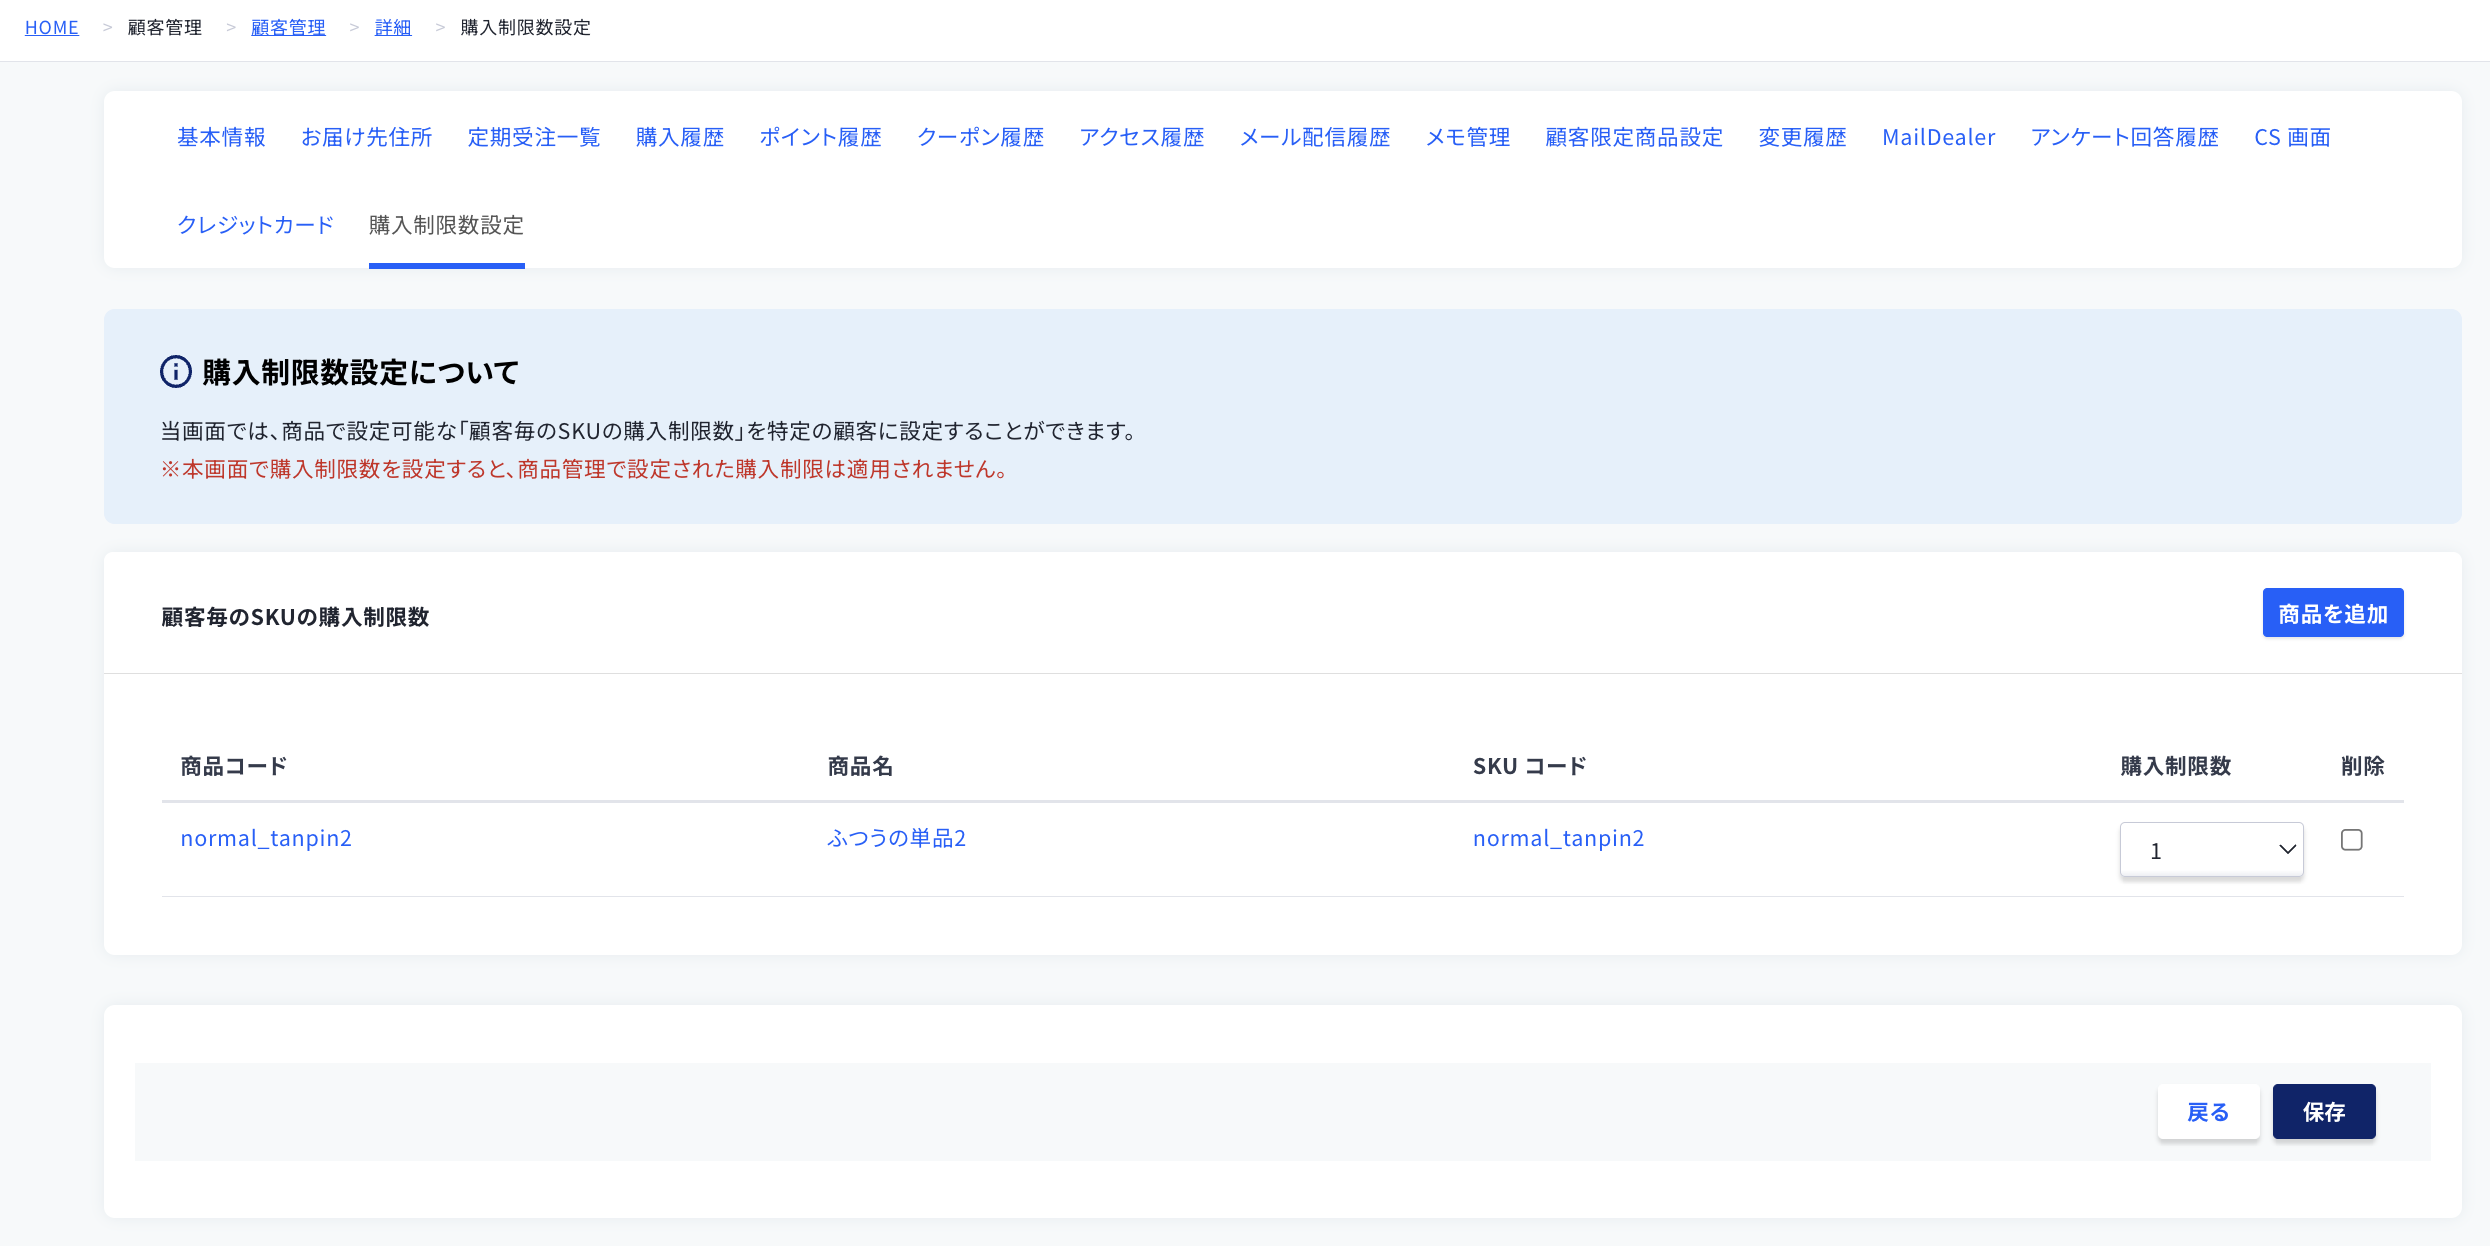This screenshot has height=1246, width=2490.
Task: Follow the HOME breadcrumb link
Action: tap(52, 28)
